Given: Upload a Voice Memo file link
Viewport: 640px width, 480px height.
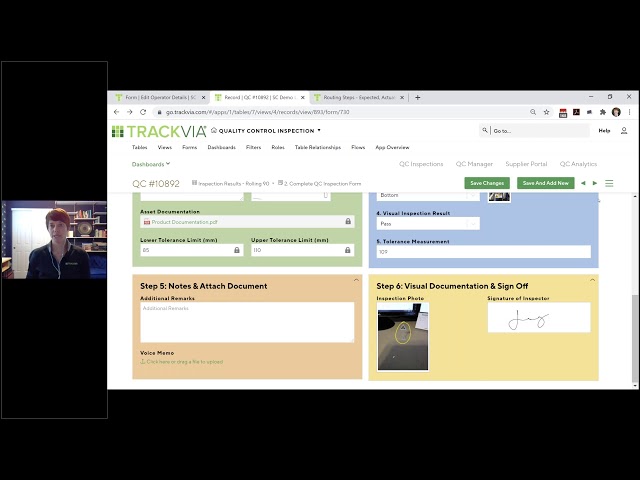Looking at the screenshot, I should pos(182,362).
